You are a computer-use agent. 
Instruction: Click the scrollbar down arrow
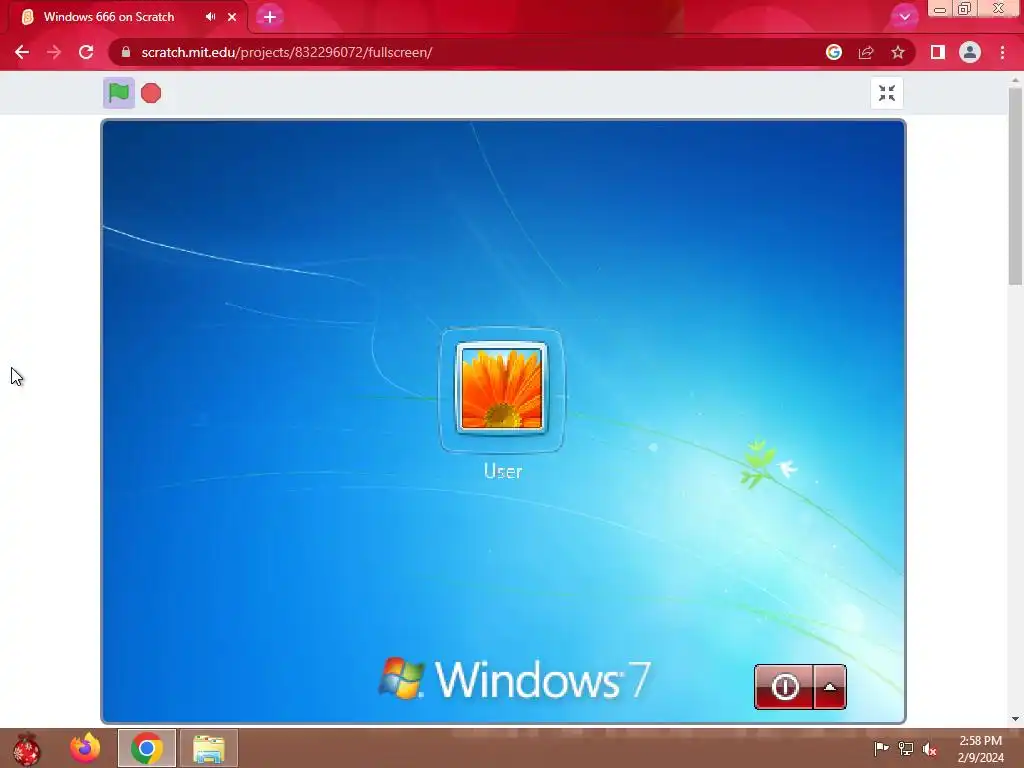click(x=1015, y=719)
